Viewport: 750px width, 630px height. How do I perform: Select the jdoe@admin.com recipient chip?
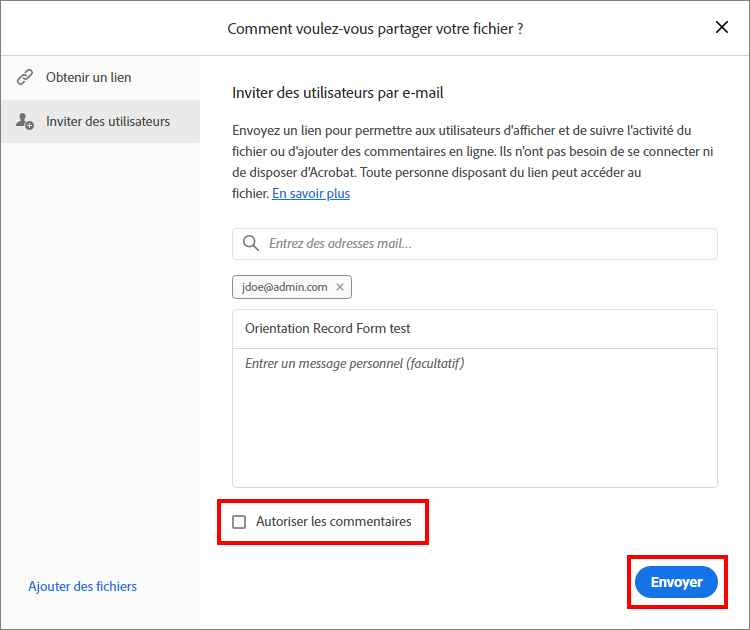[285, 287]
